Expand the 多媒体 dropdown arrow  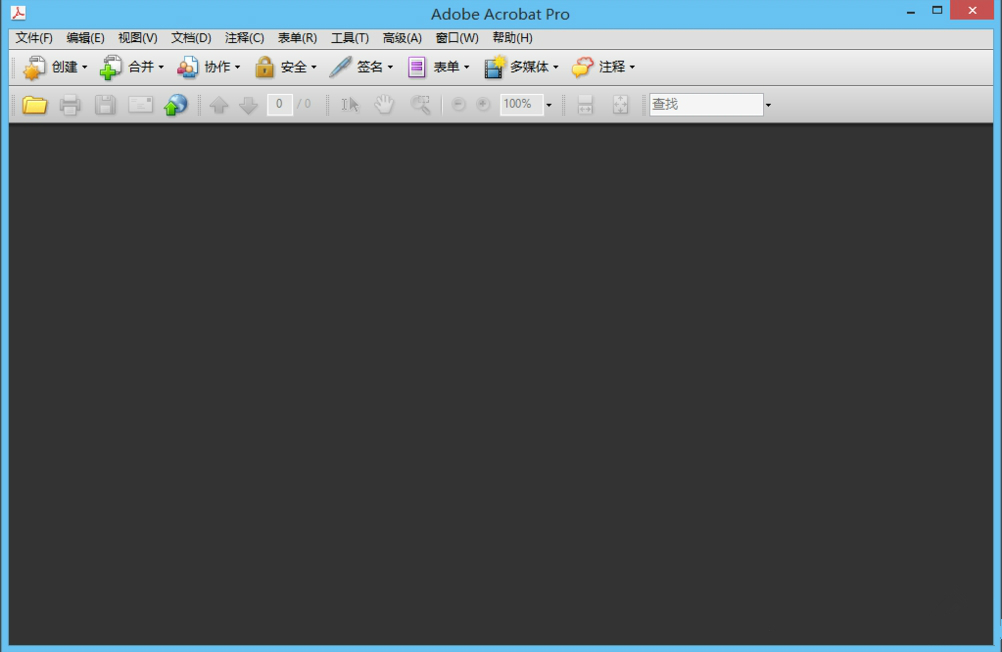(x=556, y=67)
